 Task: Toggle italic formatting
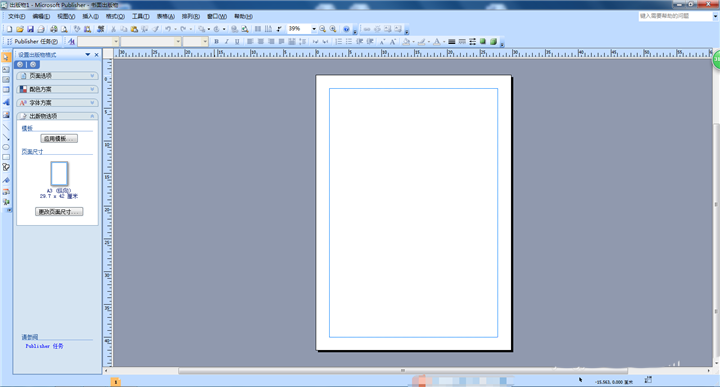pyautogui.click(x=226, y=42)
